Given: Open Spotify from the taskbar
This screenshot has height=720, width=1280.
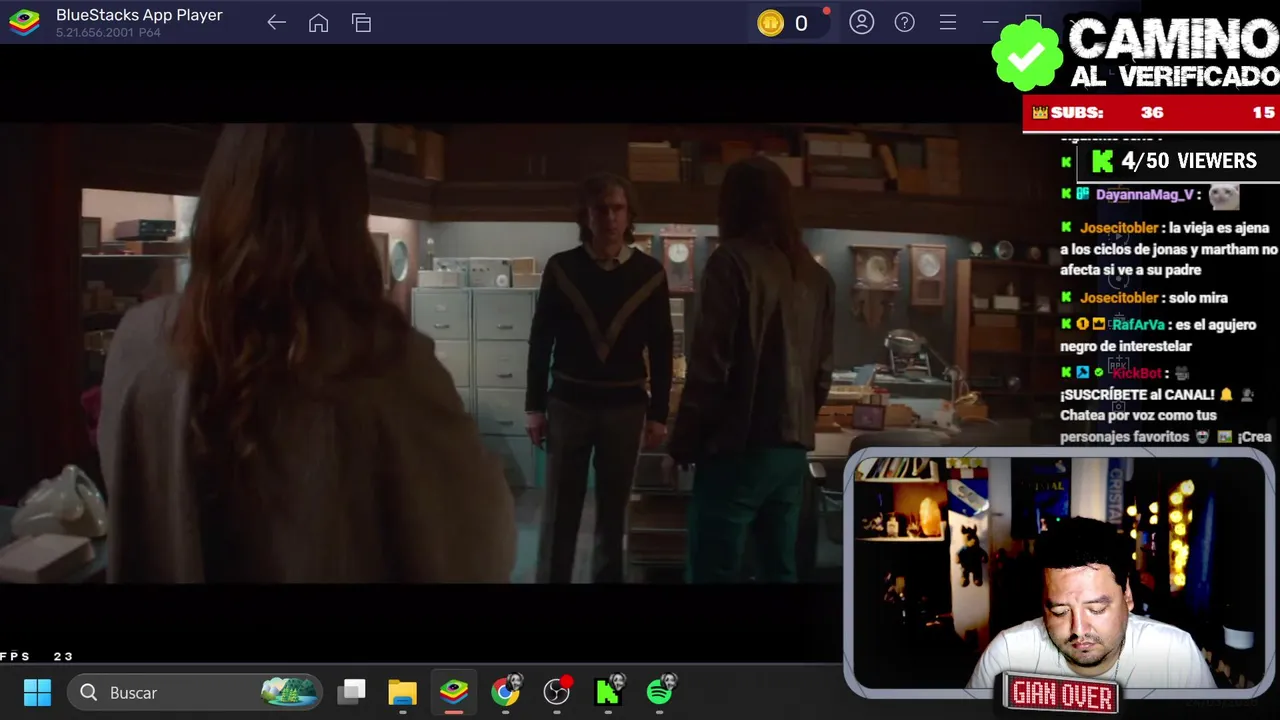Looking at the screenshot, I should click(x=661, y=691).
